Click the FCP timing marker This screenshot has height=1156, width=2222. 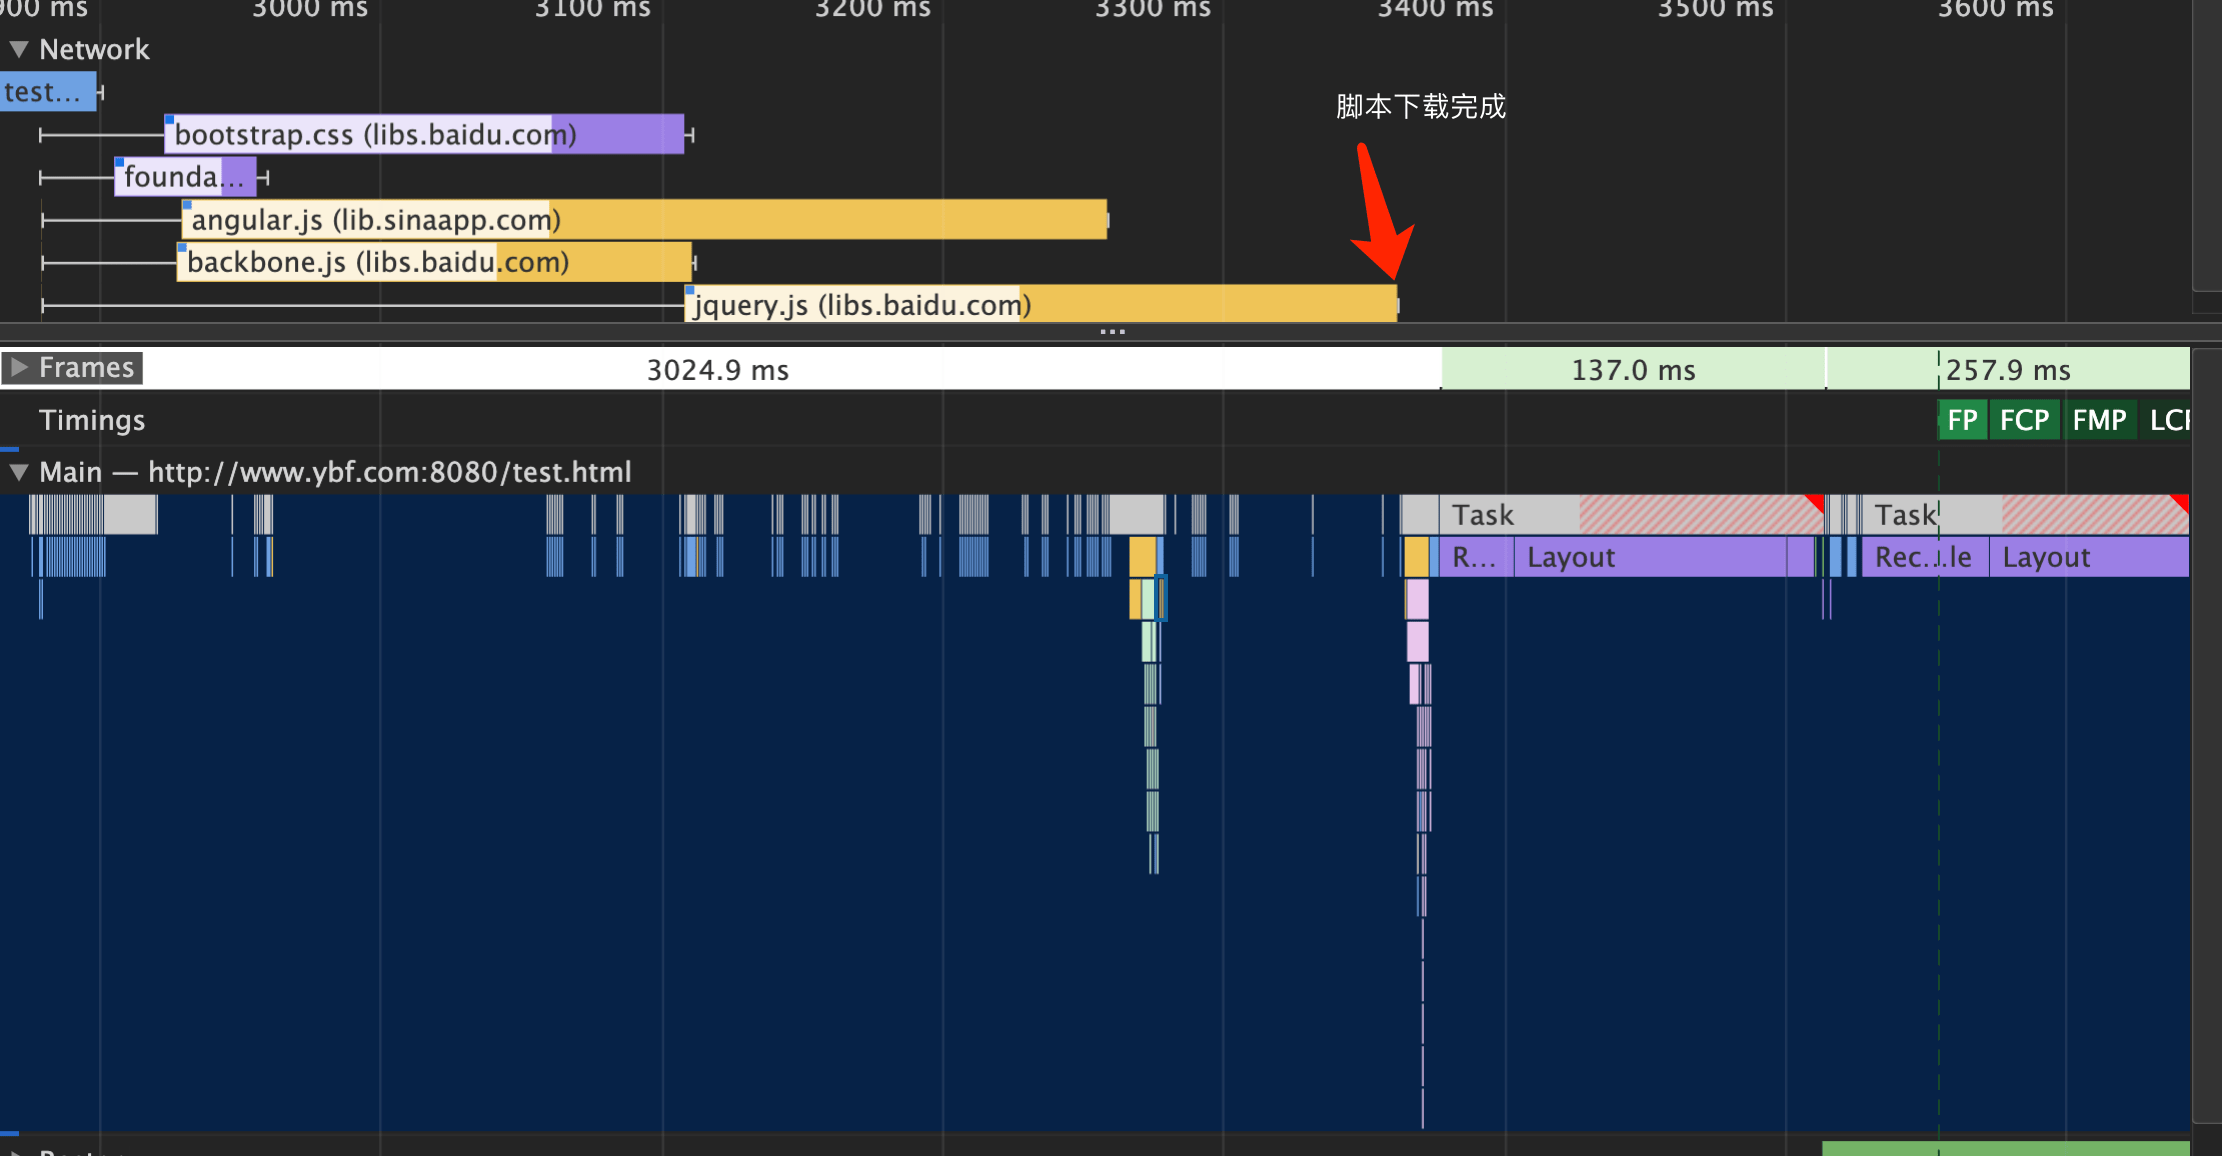click(2025, 420)
